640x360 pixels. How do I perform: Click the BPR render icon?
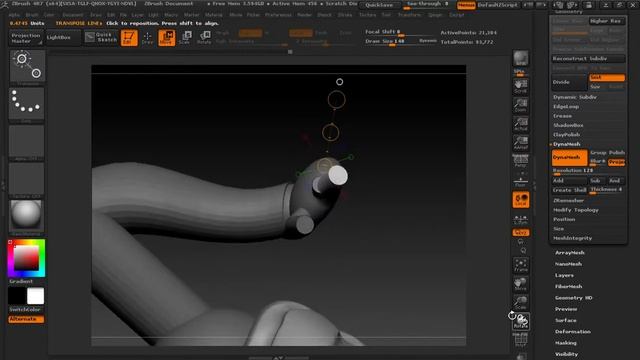[520, 59]
